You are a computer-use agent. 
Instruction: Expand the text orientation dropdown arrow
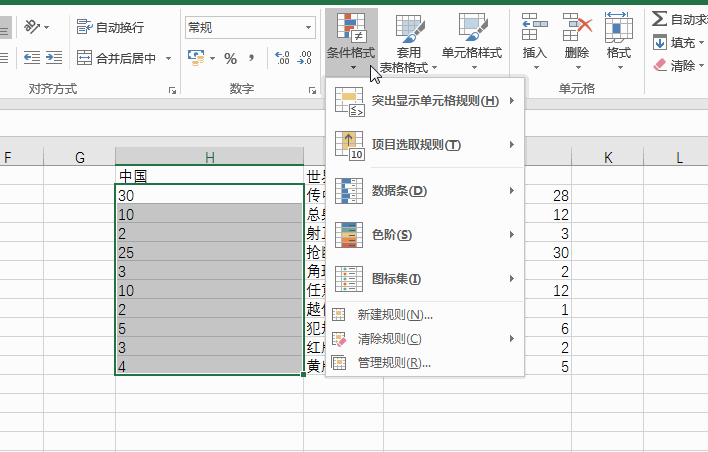[x=47, y=28]
